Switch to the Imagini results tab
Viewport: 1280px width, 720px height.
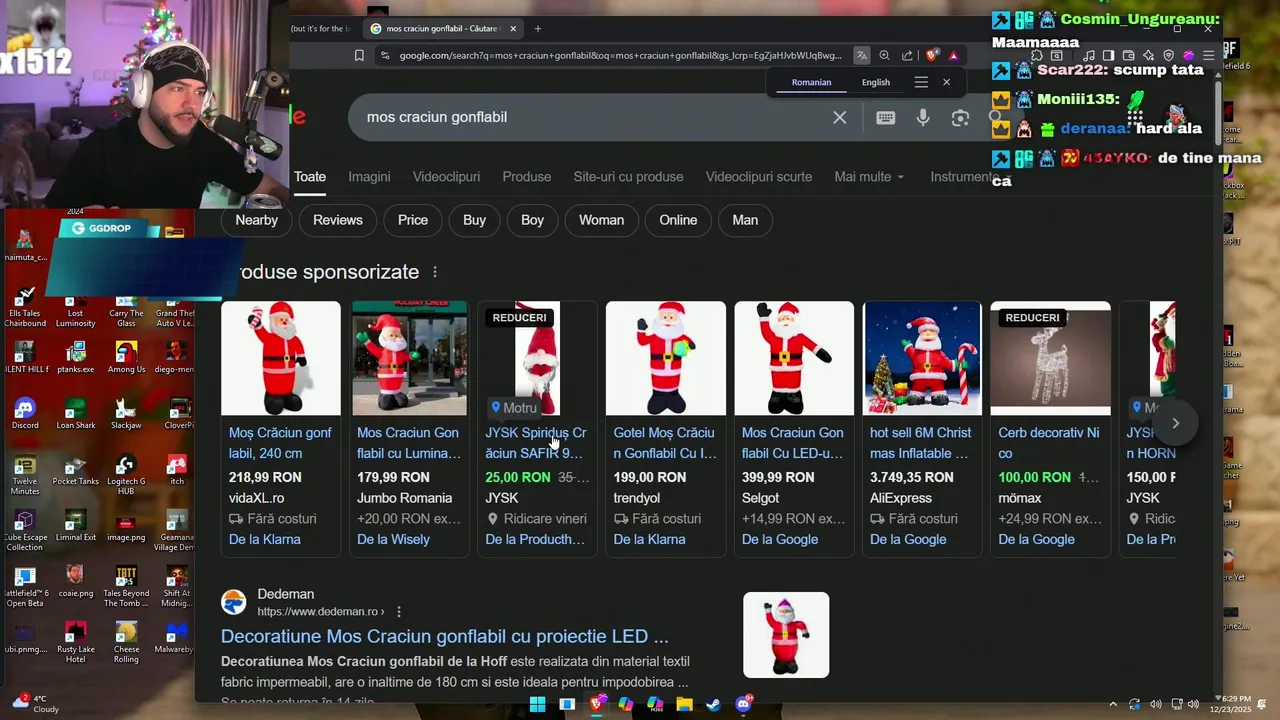[x=369, y=177]
